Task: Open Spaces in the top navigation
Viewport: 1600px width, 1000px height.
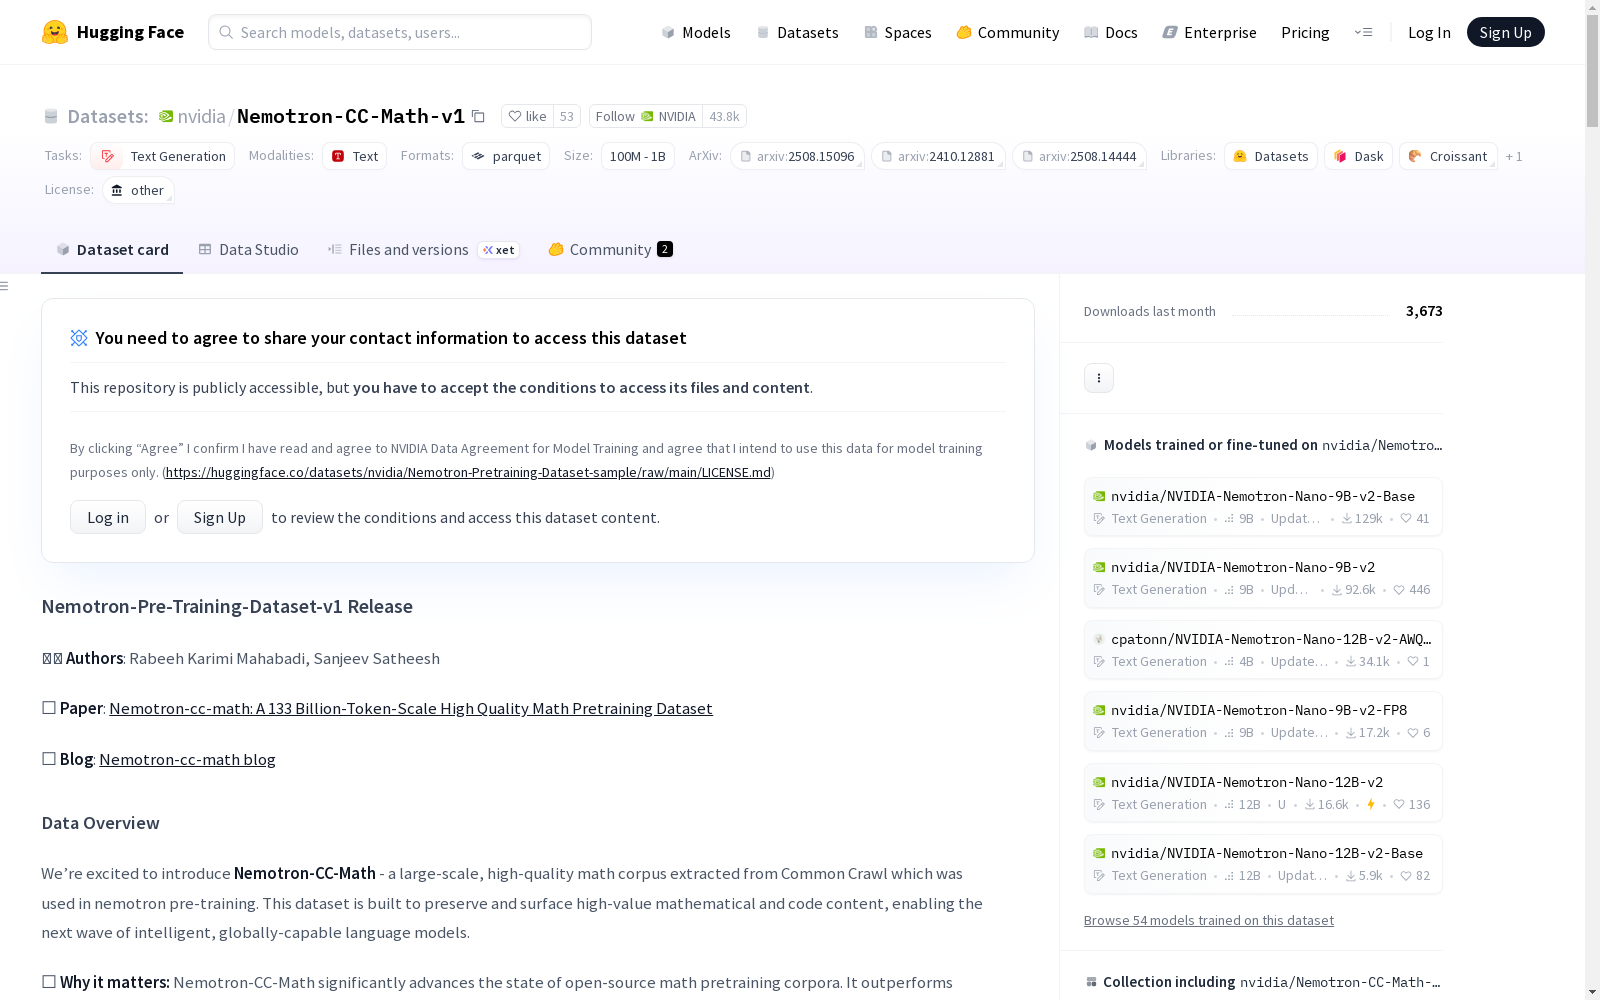Action: click(x=898, y=32)
